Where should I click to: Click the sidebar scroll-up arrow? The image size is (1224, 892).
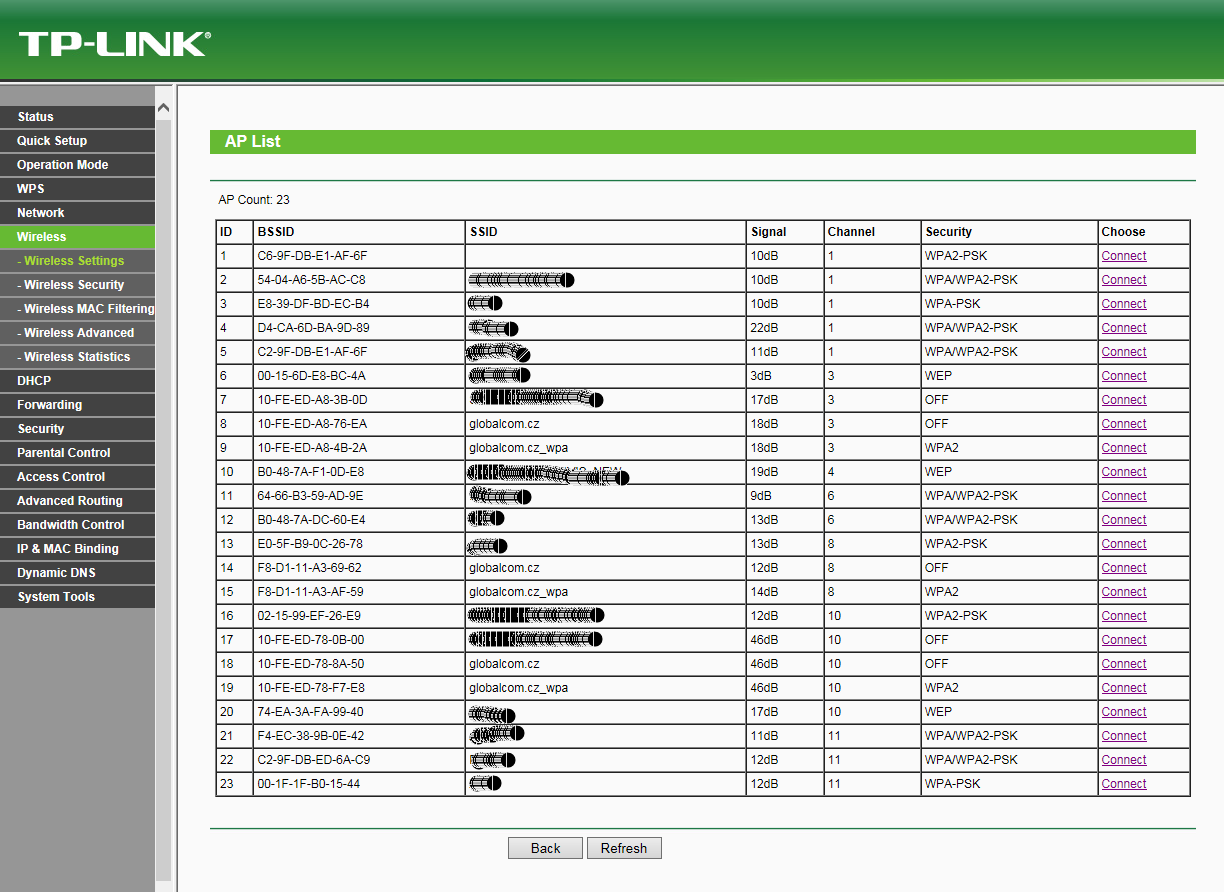(164, 107)
